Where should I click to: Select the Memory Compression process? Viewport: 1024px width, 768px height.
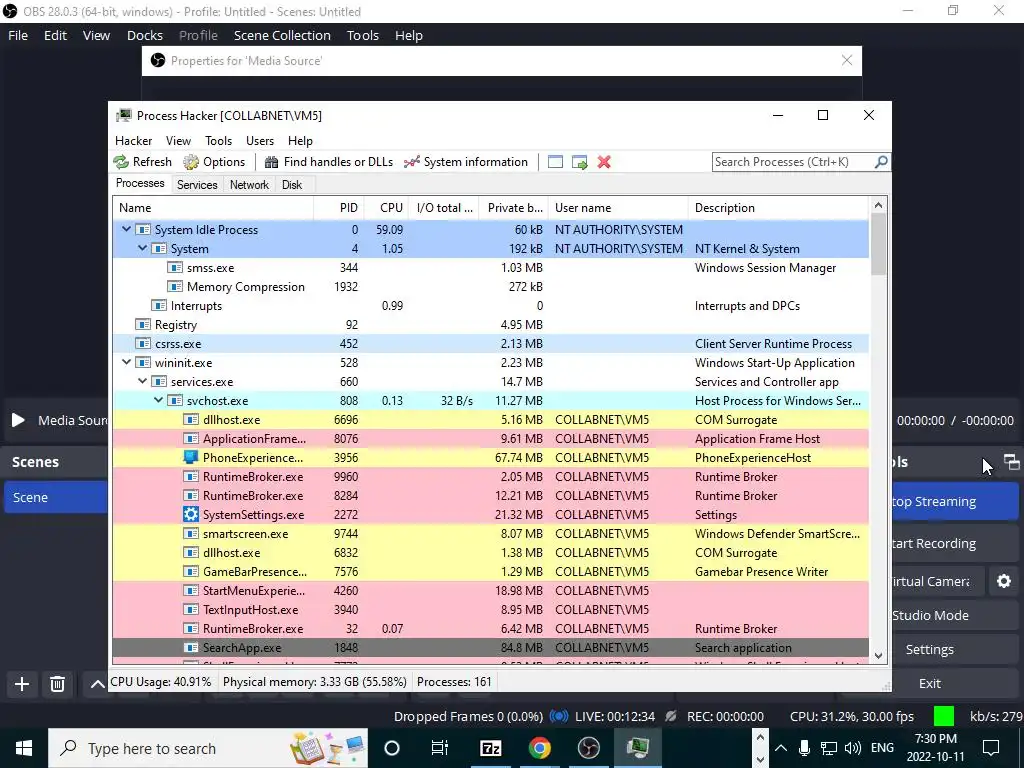tap(490, 287)
